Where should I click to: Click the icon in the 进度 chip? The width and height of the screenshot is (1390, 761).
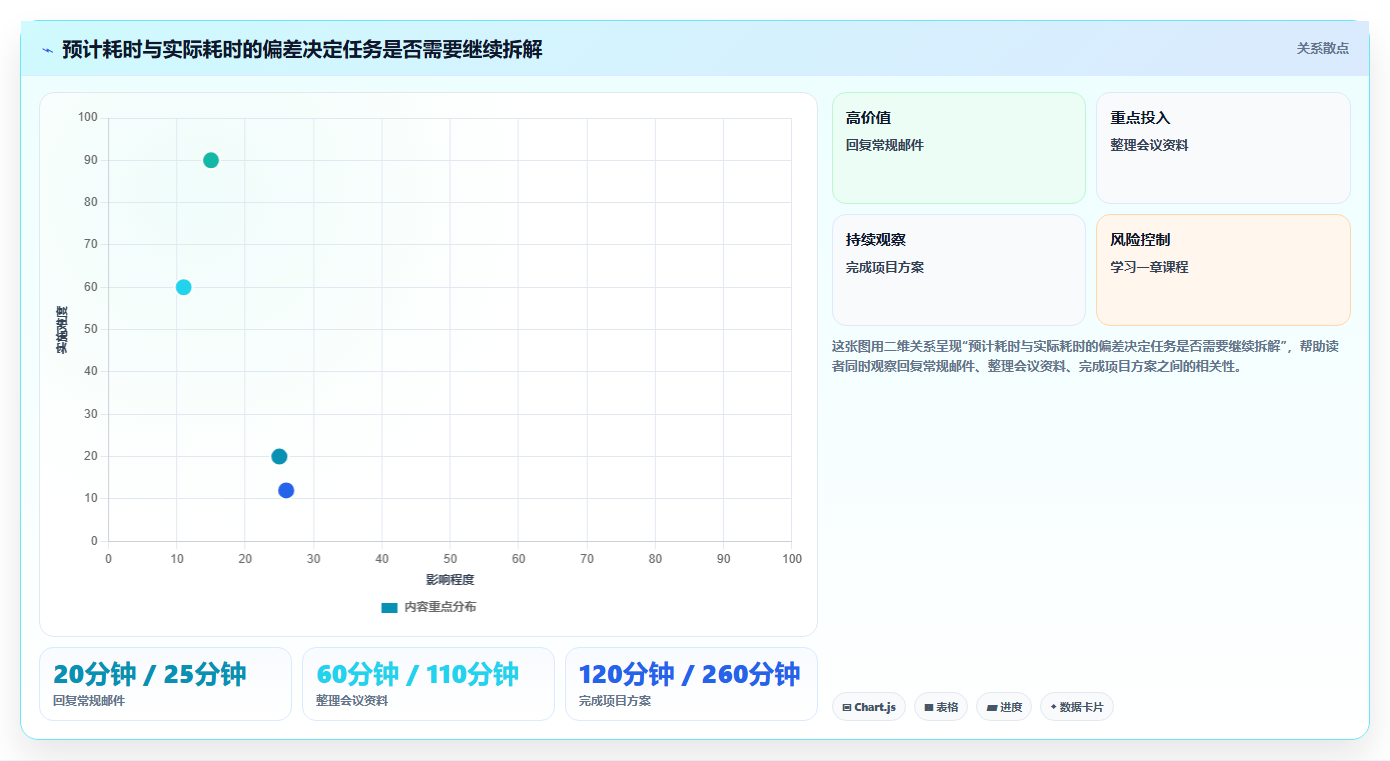991,707
